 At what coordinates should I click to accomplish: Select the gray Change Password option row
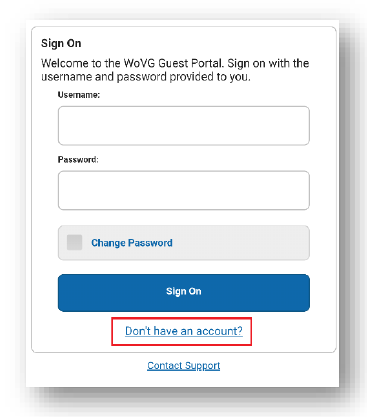click(184, 243)
